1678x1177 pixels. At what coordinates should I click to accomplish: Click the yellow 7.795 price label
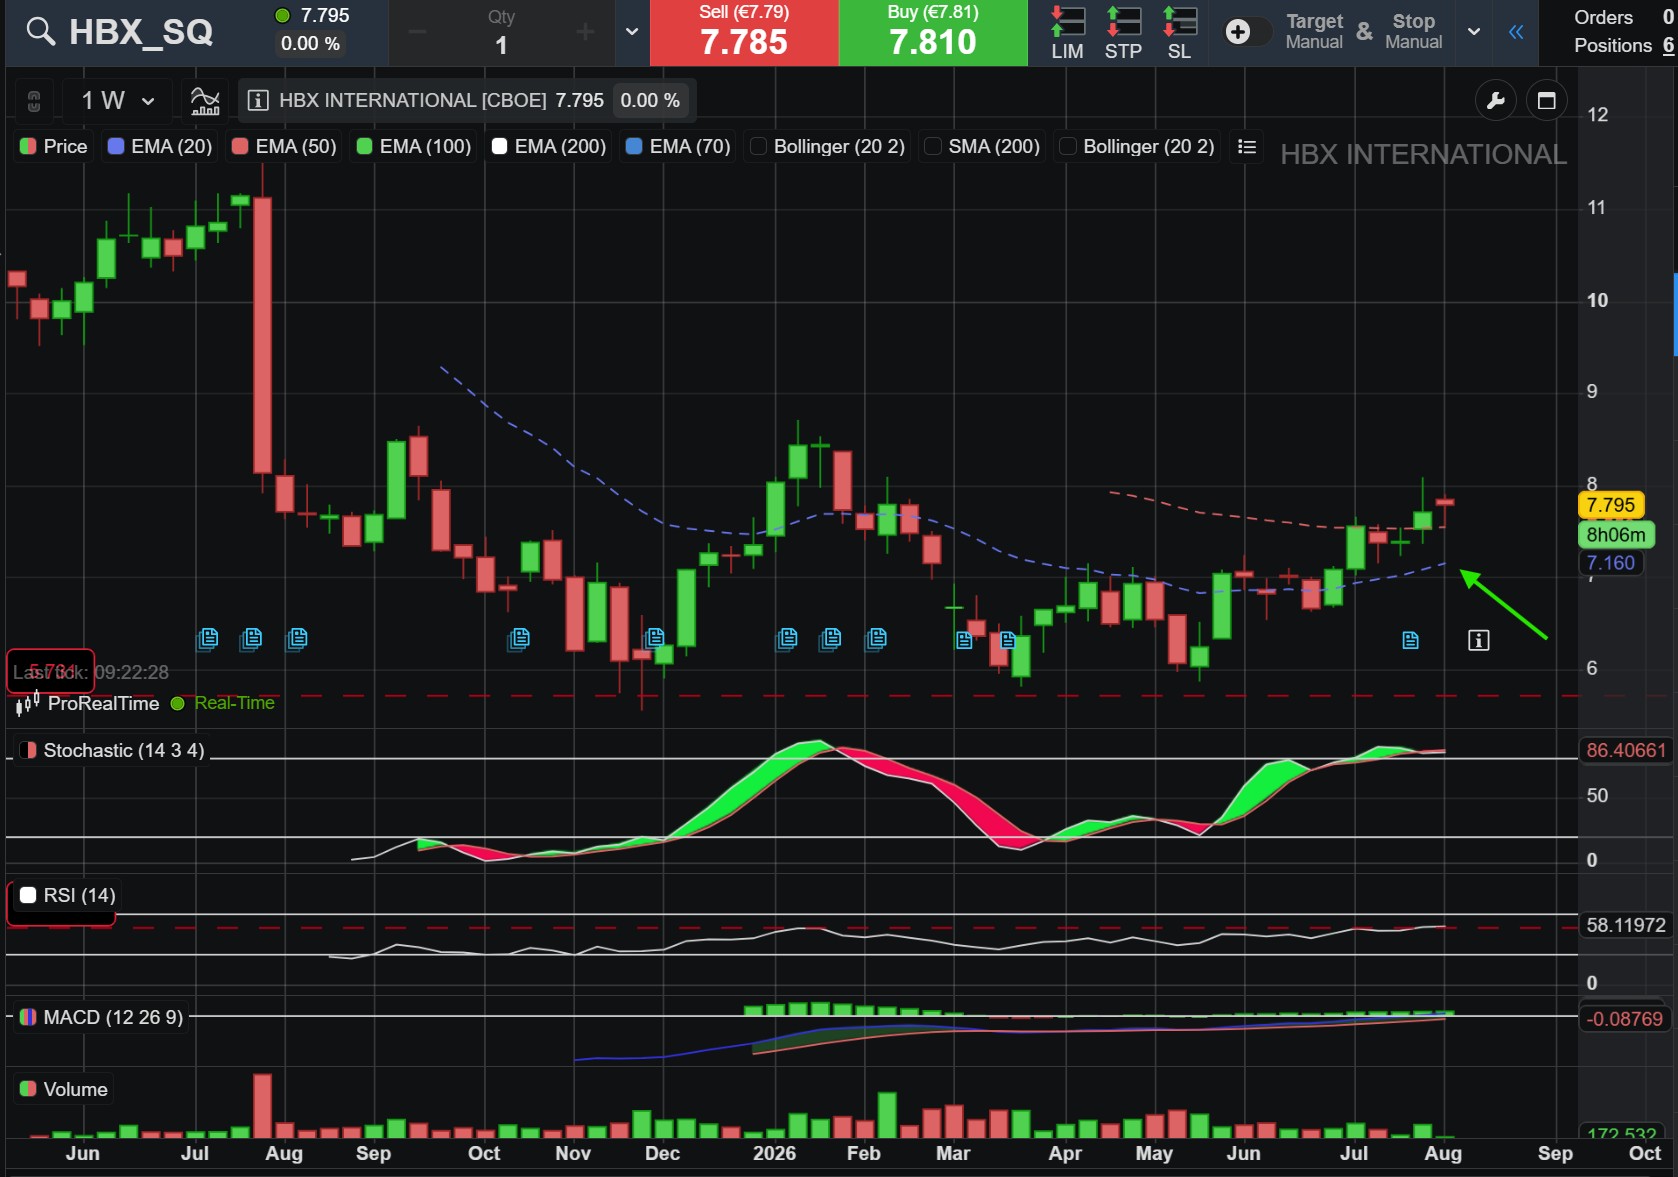pos(1610,505)
